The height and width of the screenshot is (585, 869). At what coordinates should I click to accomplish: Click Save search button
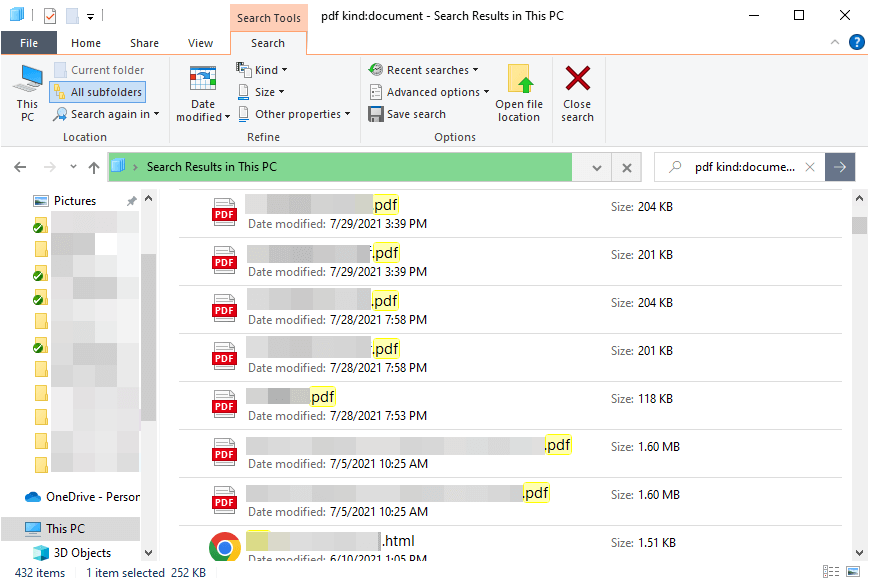tap(407, 114)
